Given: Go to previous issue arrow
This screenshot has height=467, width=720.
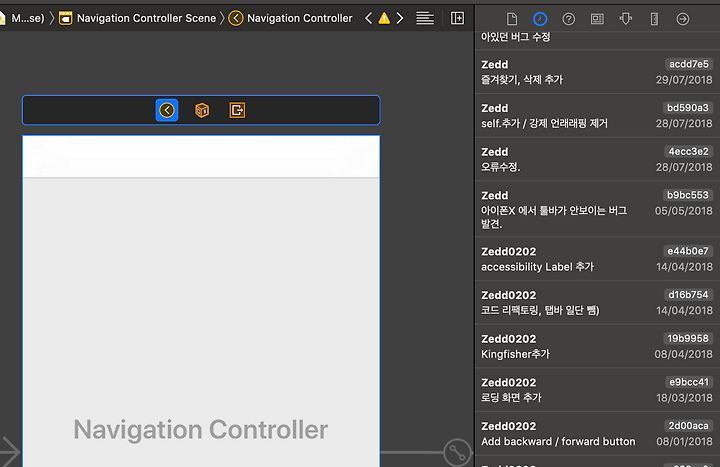Looking at the screenshot, I should click(x=368, y=18).
